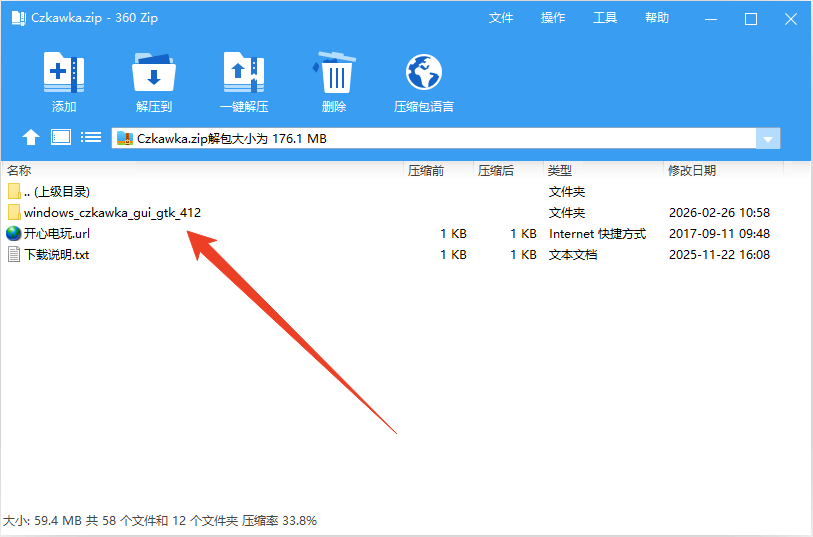Sort by the 压缩前 column header
This screenshot has width=813, height=537.
(426, 171)
